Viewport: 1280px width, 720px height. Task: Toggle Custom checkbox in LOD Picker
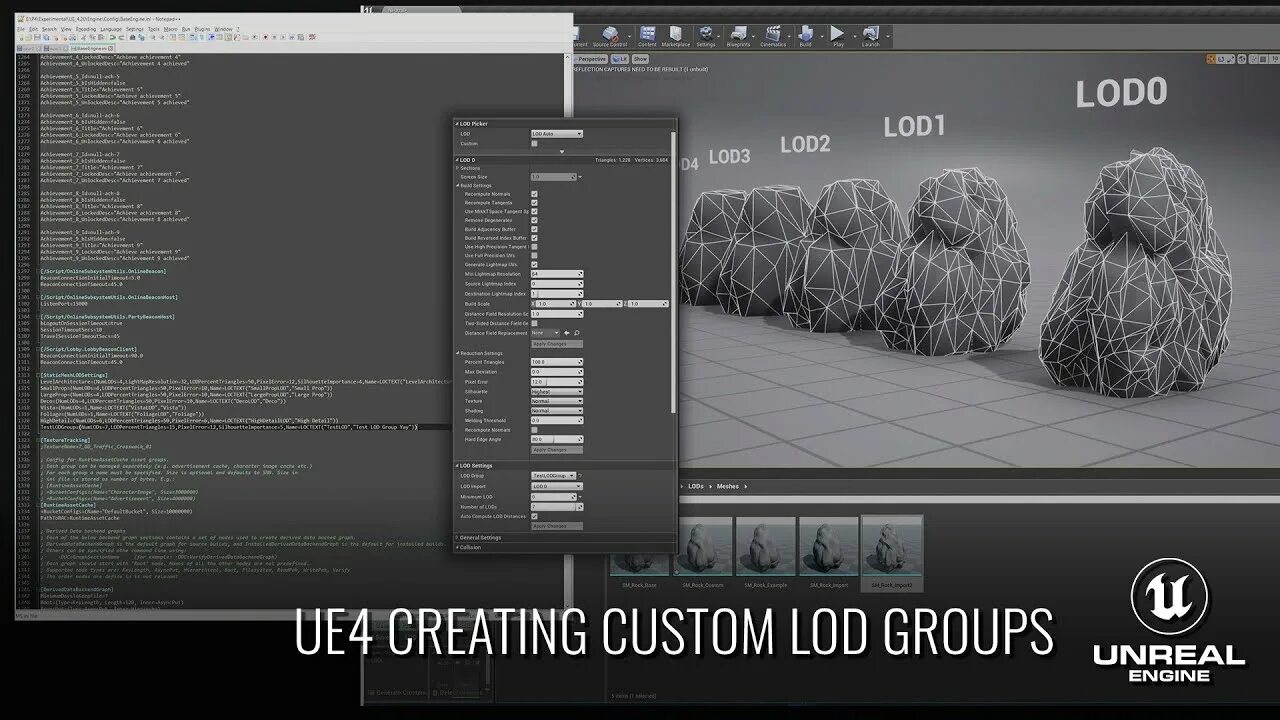(534, 143)
